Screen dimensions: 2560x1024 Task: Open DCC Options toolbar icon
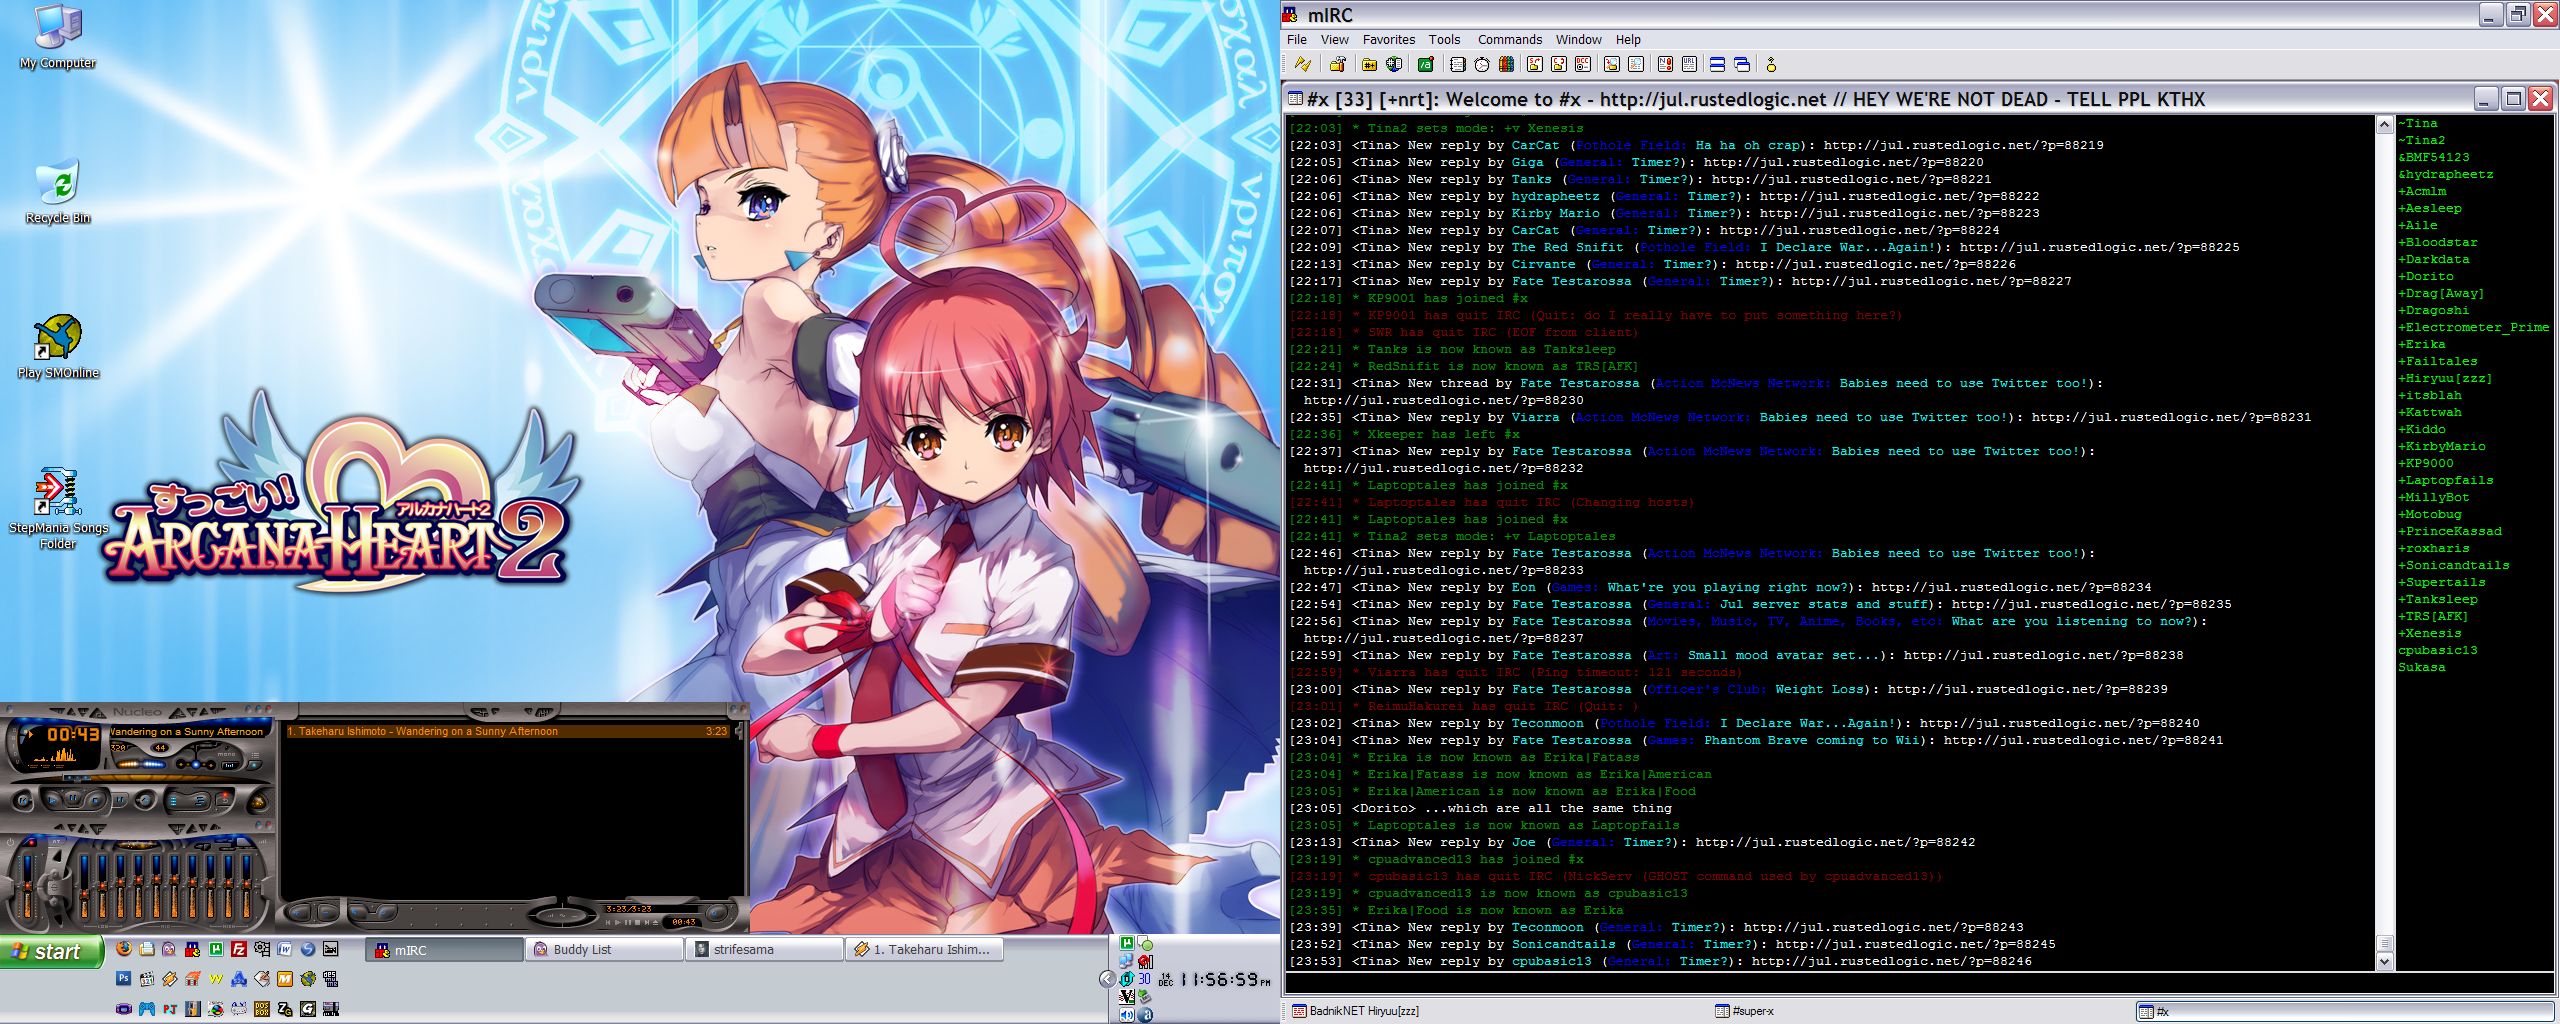1583,65
